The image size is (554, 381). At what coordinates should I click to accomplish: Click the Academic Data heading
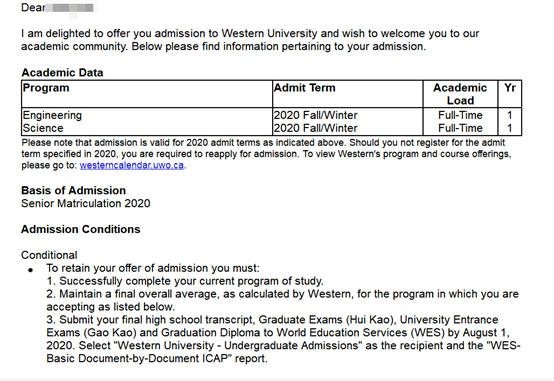[62, 72]
